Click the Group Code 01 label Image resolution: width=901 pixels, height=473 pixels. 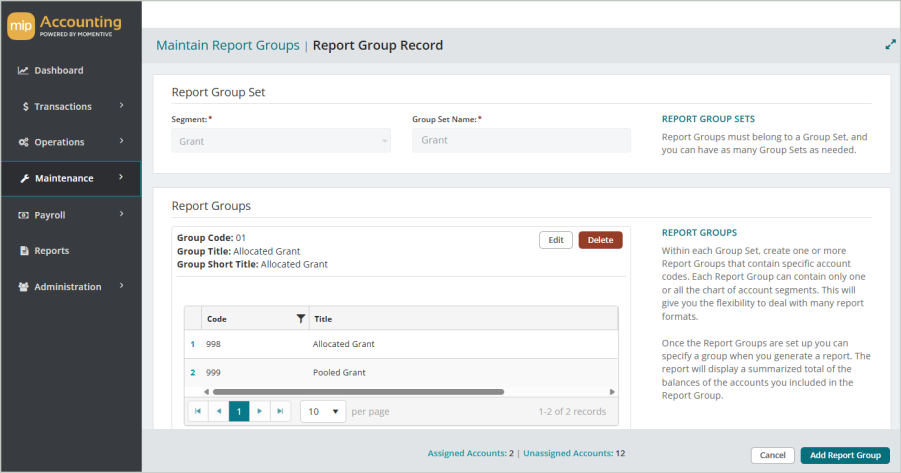click(211, 238)
